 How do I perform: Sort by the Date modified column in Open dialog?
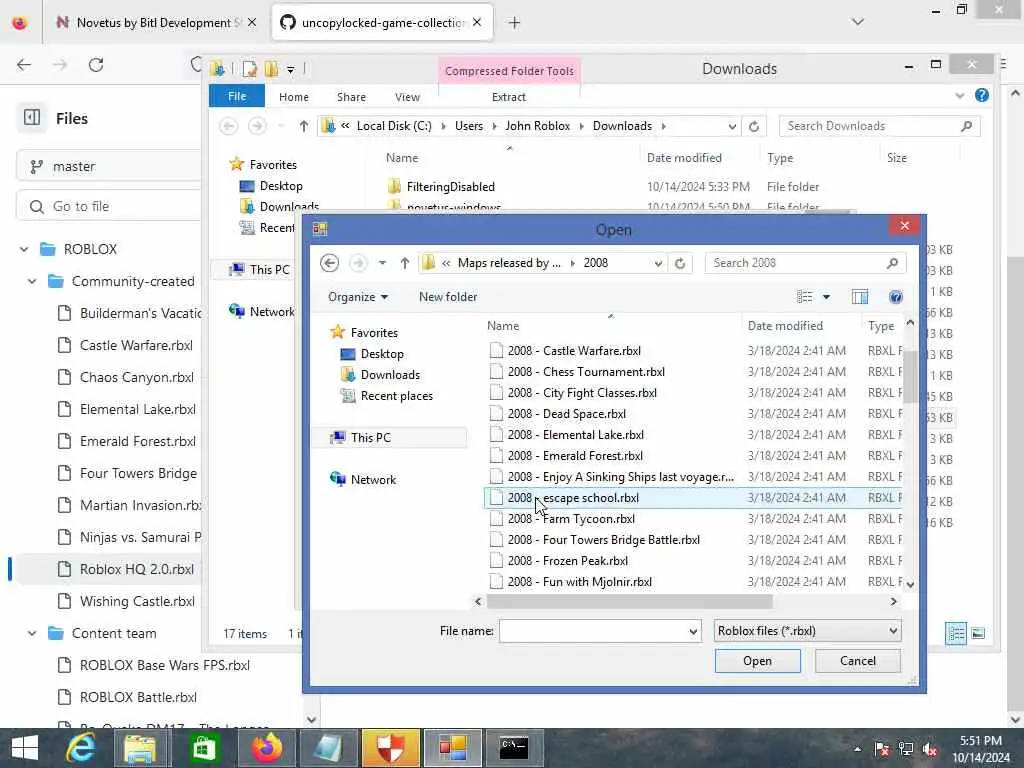pyautogui.click(x=785, y=326)
